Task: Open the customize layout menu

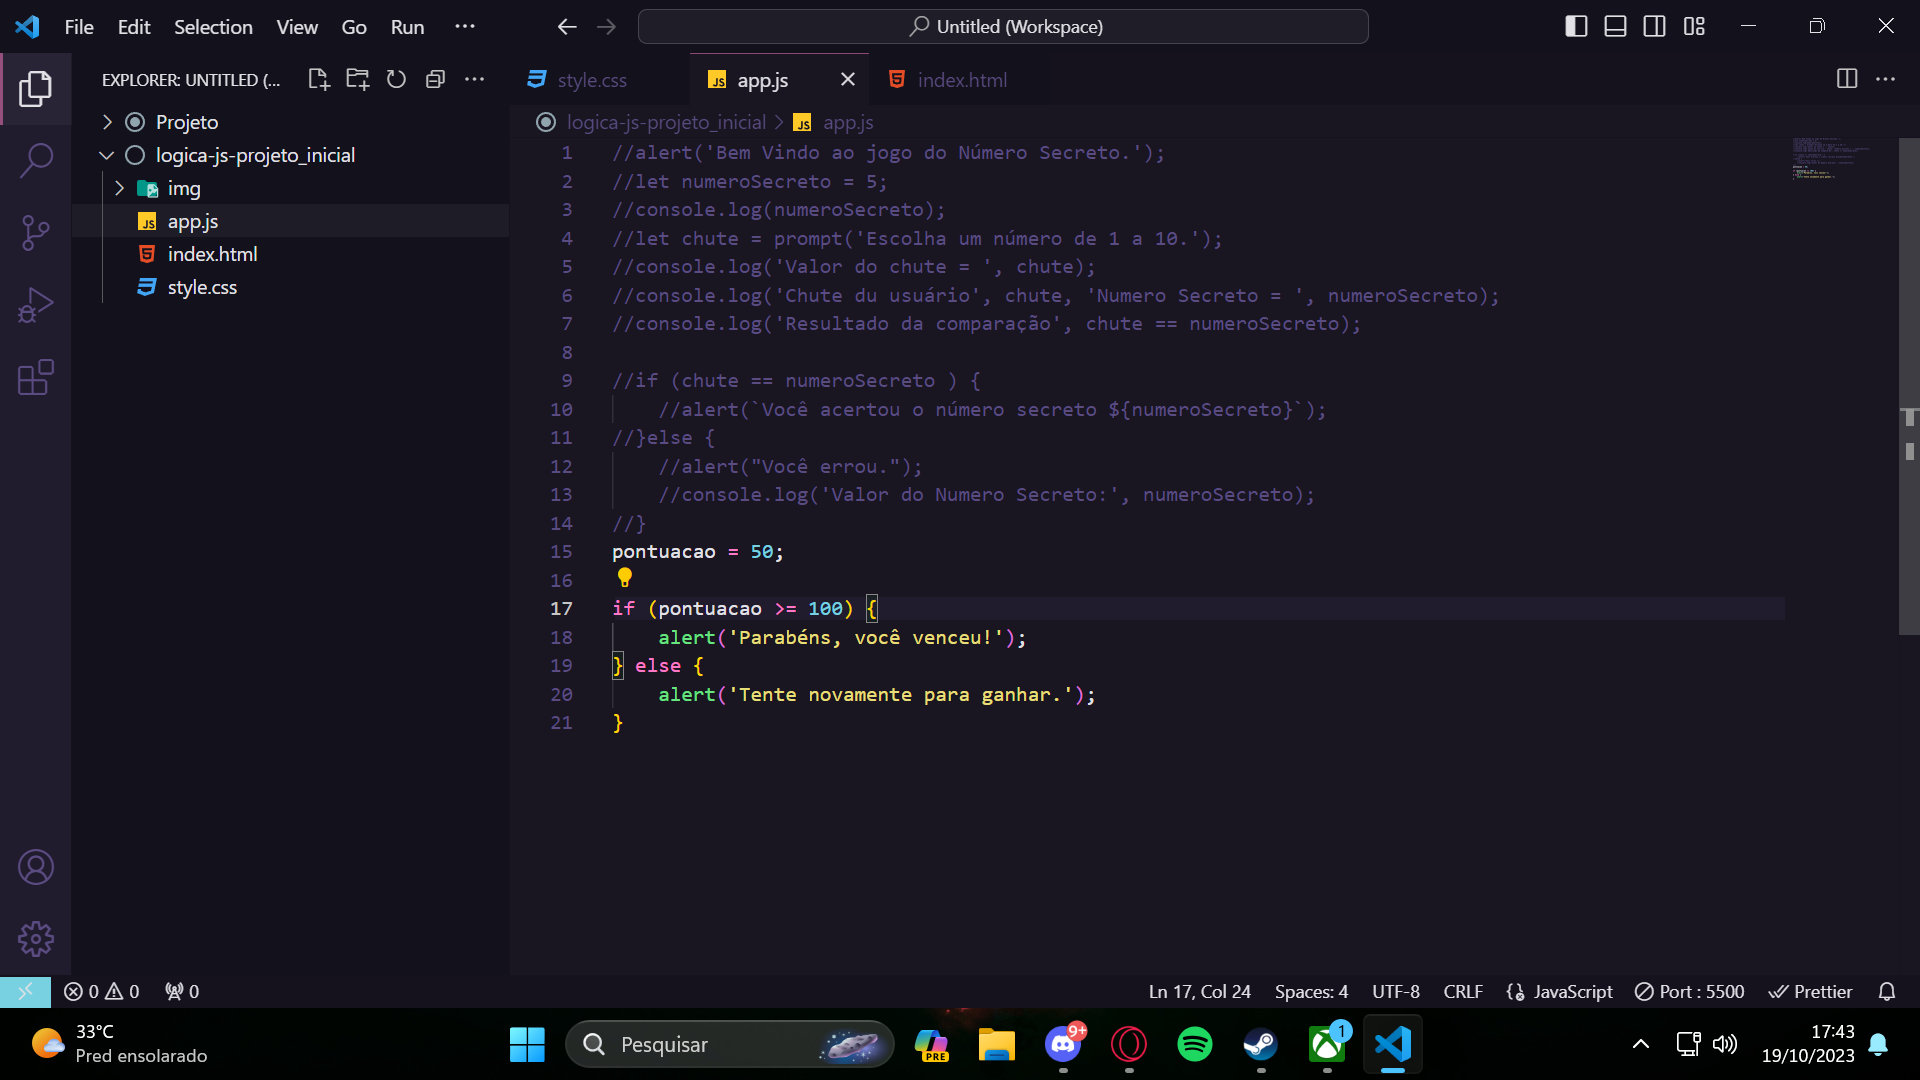Action: (1694, 27)
